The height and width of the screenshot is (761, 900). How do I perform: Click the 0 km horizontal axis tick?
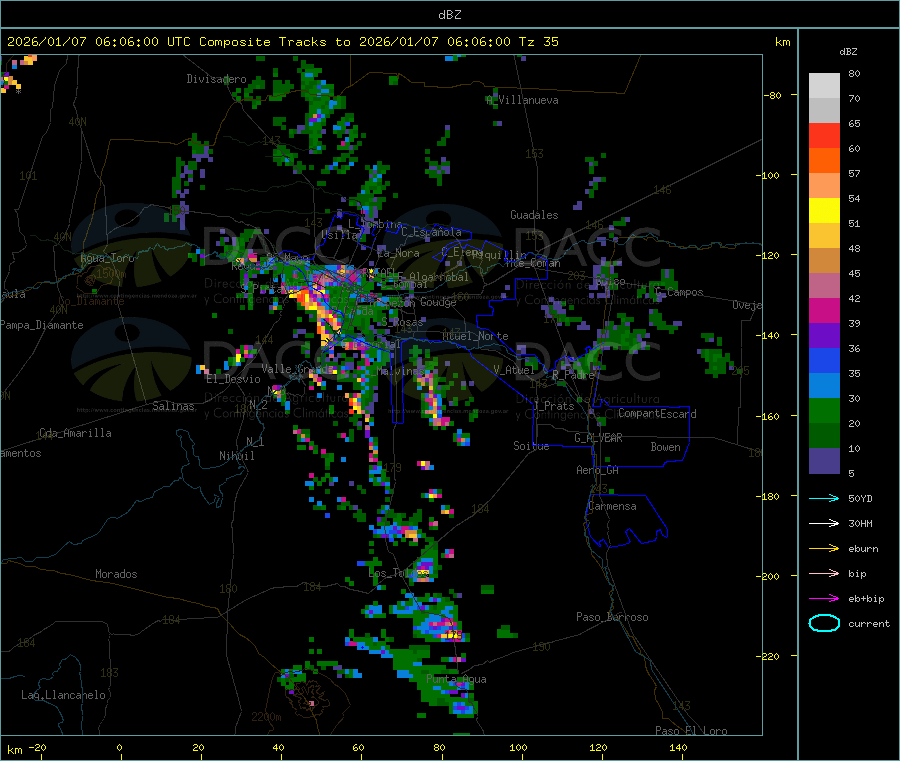click(x=119, y=747)
